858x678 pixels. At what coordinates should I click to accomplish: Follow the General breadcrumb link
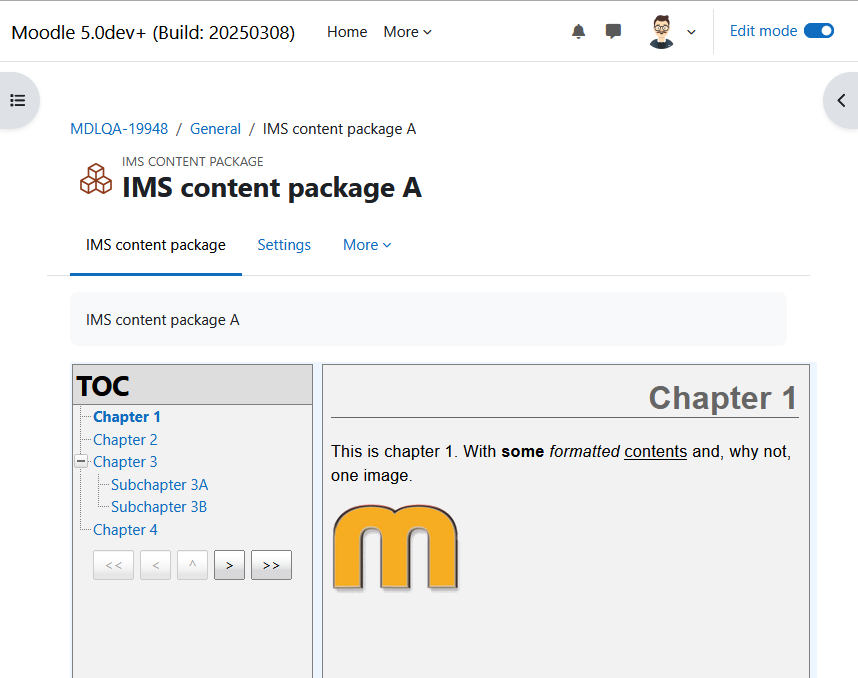coord(215,129)
